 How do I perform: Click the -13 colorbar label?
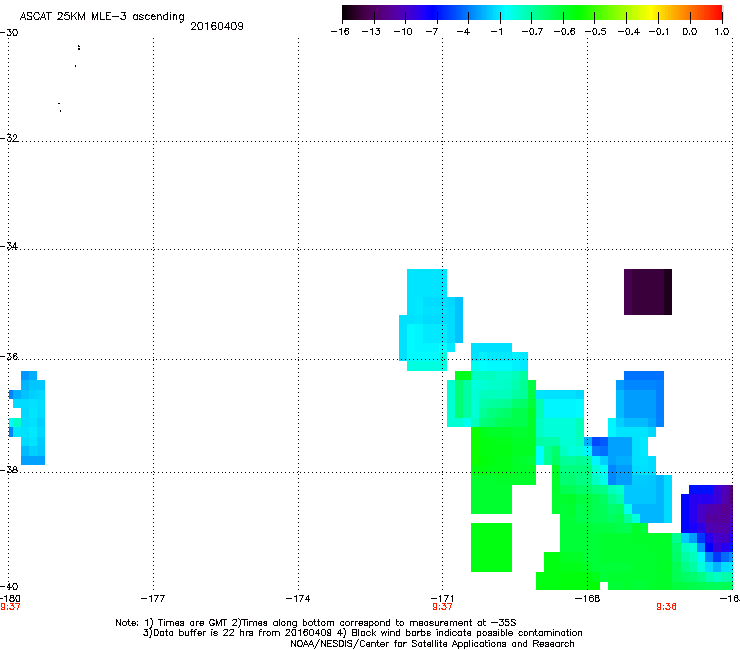[x=371, y=32]
